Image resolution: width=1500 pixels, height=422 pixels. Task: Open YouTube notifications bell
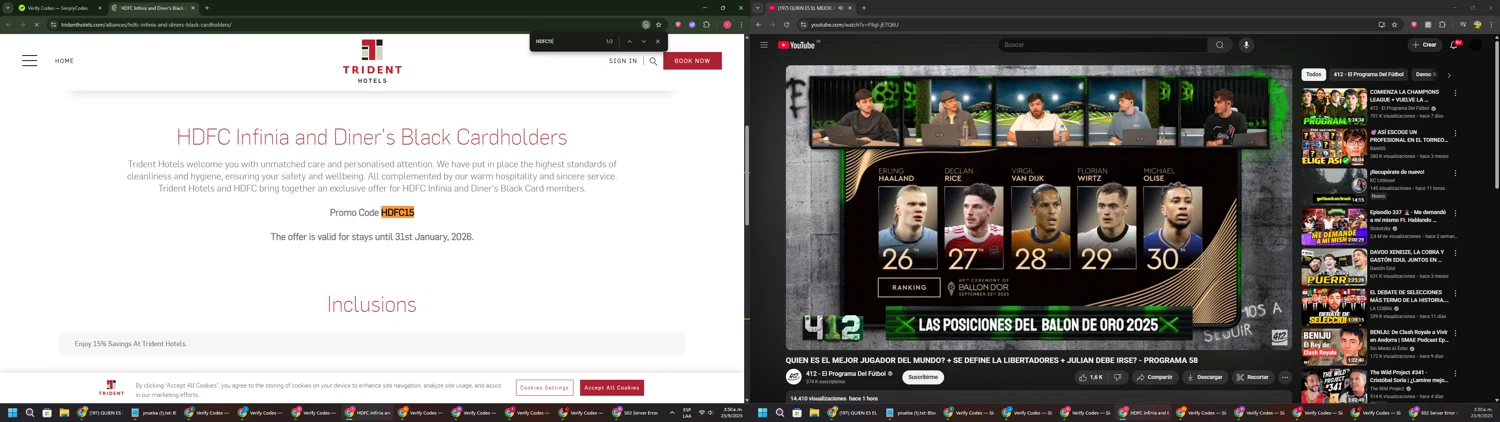[1454, 45]
